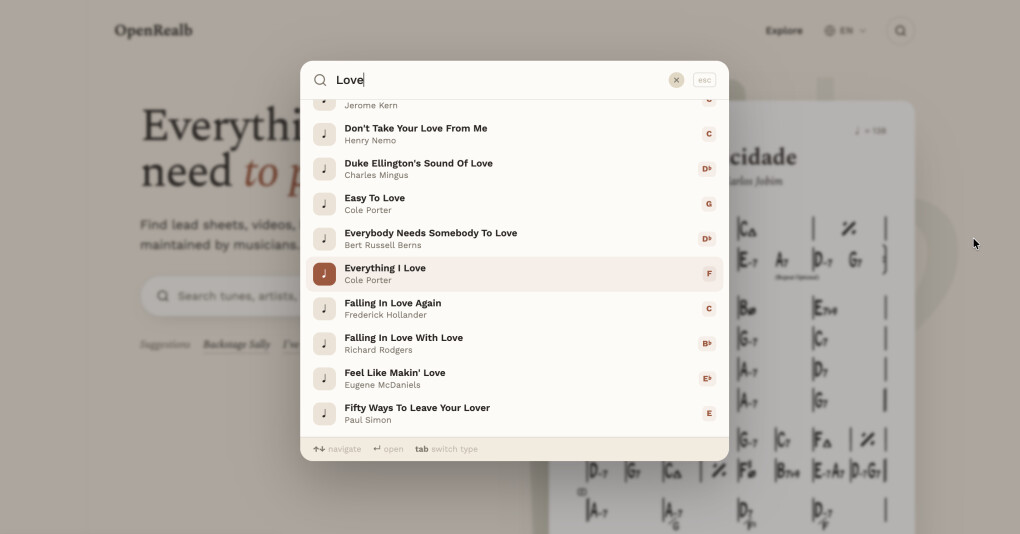Open Falling In Love With Love result
Screen dimensions: 1020x534
pos(515,343)
